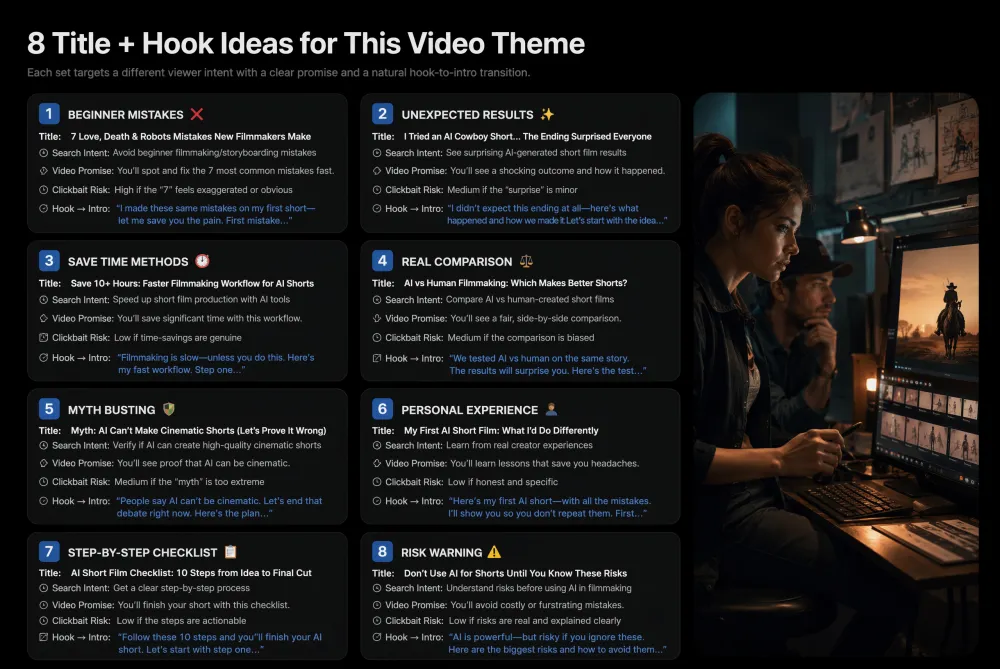Click the blue hook 'Follow these 10 steps and you'll finish'

tap(219, 643)
